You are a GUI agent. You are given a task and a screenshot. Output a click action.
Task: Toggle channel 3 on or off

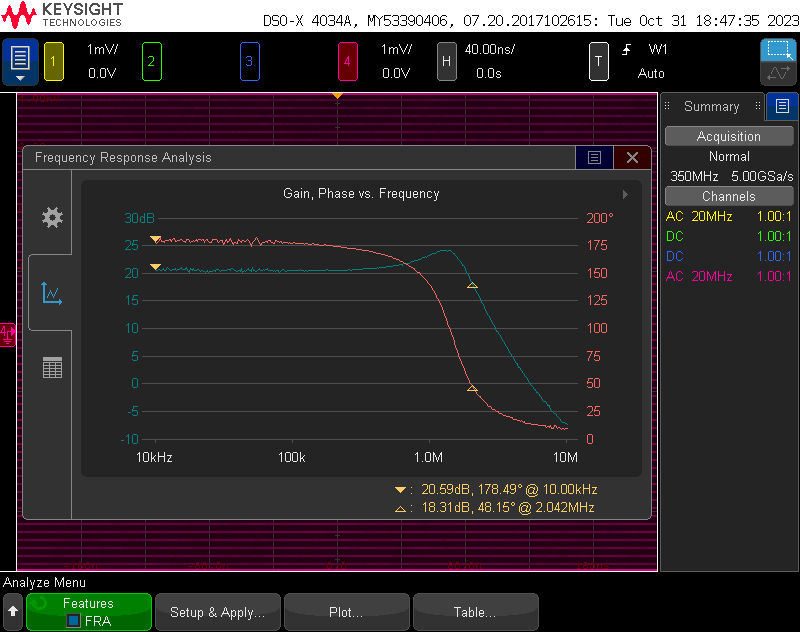pyautogui.click(x=249, y=62)
